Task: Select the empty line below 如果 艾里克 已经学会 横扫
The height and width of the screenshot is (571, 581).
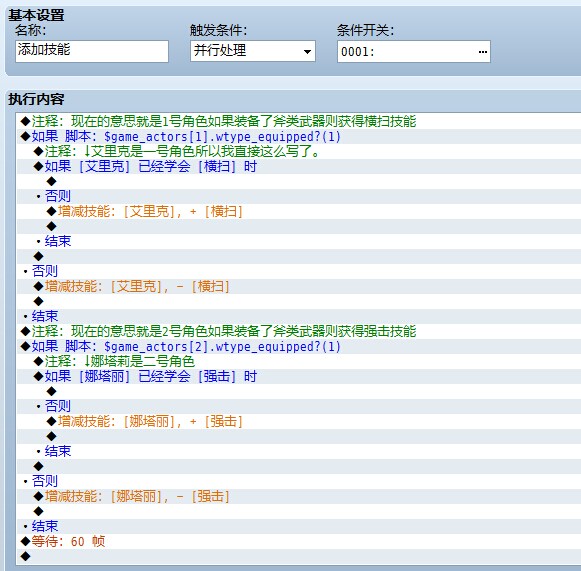Action: 299,181
